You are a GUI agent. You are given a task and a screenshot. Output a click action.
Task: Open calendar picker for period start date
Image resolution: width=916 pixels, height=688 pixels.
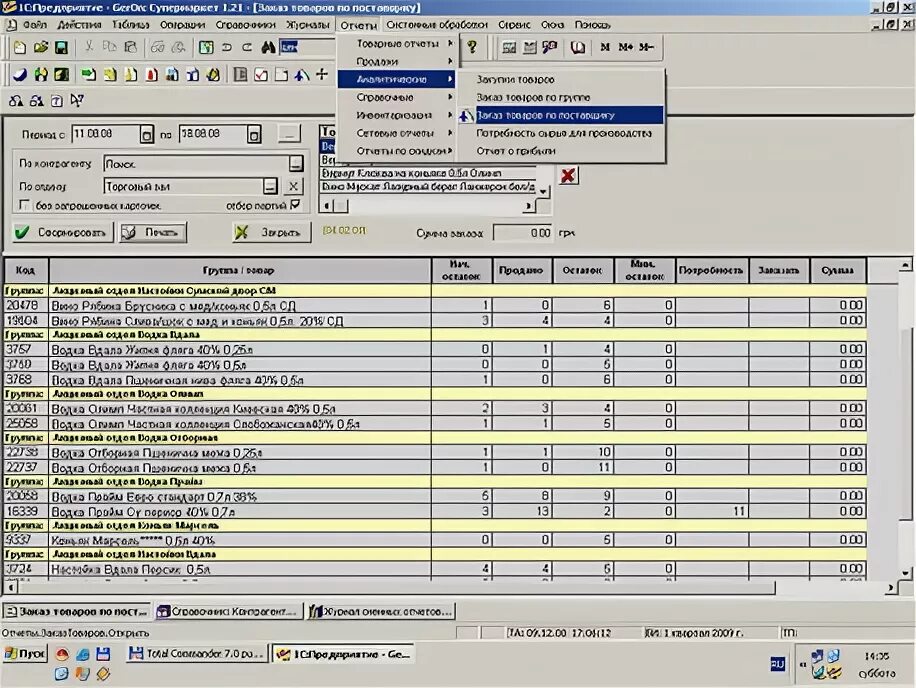tap(147, 135)
